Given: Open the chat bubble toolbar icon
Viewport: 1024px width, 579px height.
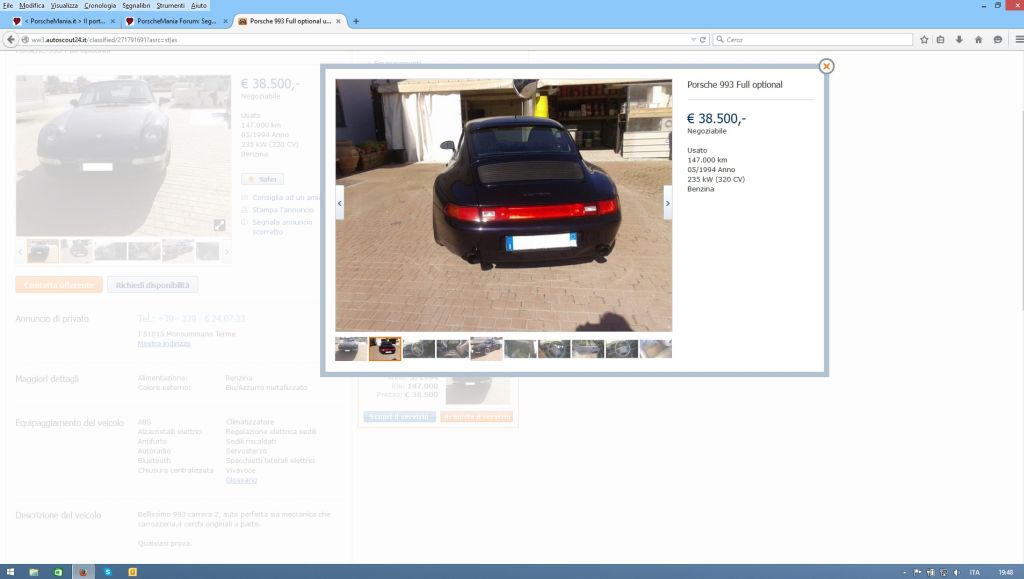Looking at the screenshot, I should click(998, 40).
